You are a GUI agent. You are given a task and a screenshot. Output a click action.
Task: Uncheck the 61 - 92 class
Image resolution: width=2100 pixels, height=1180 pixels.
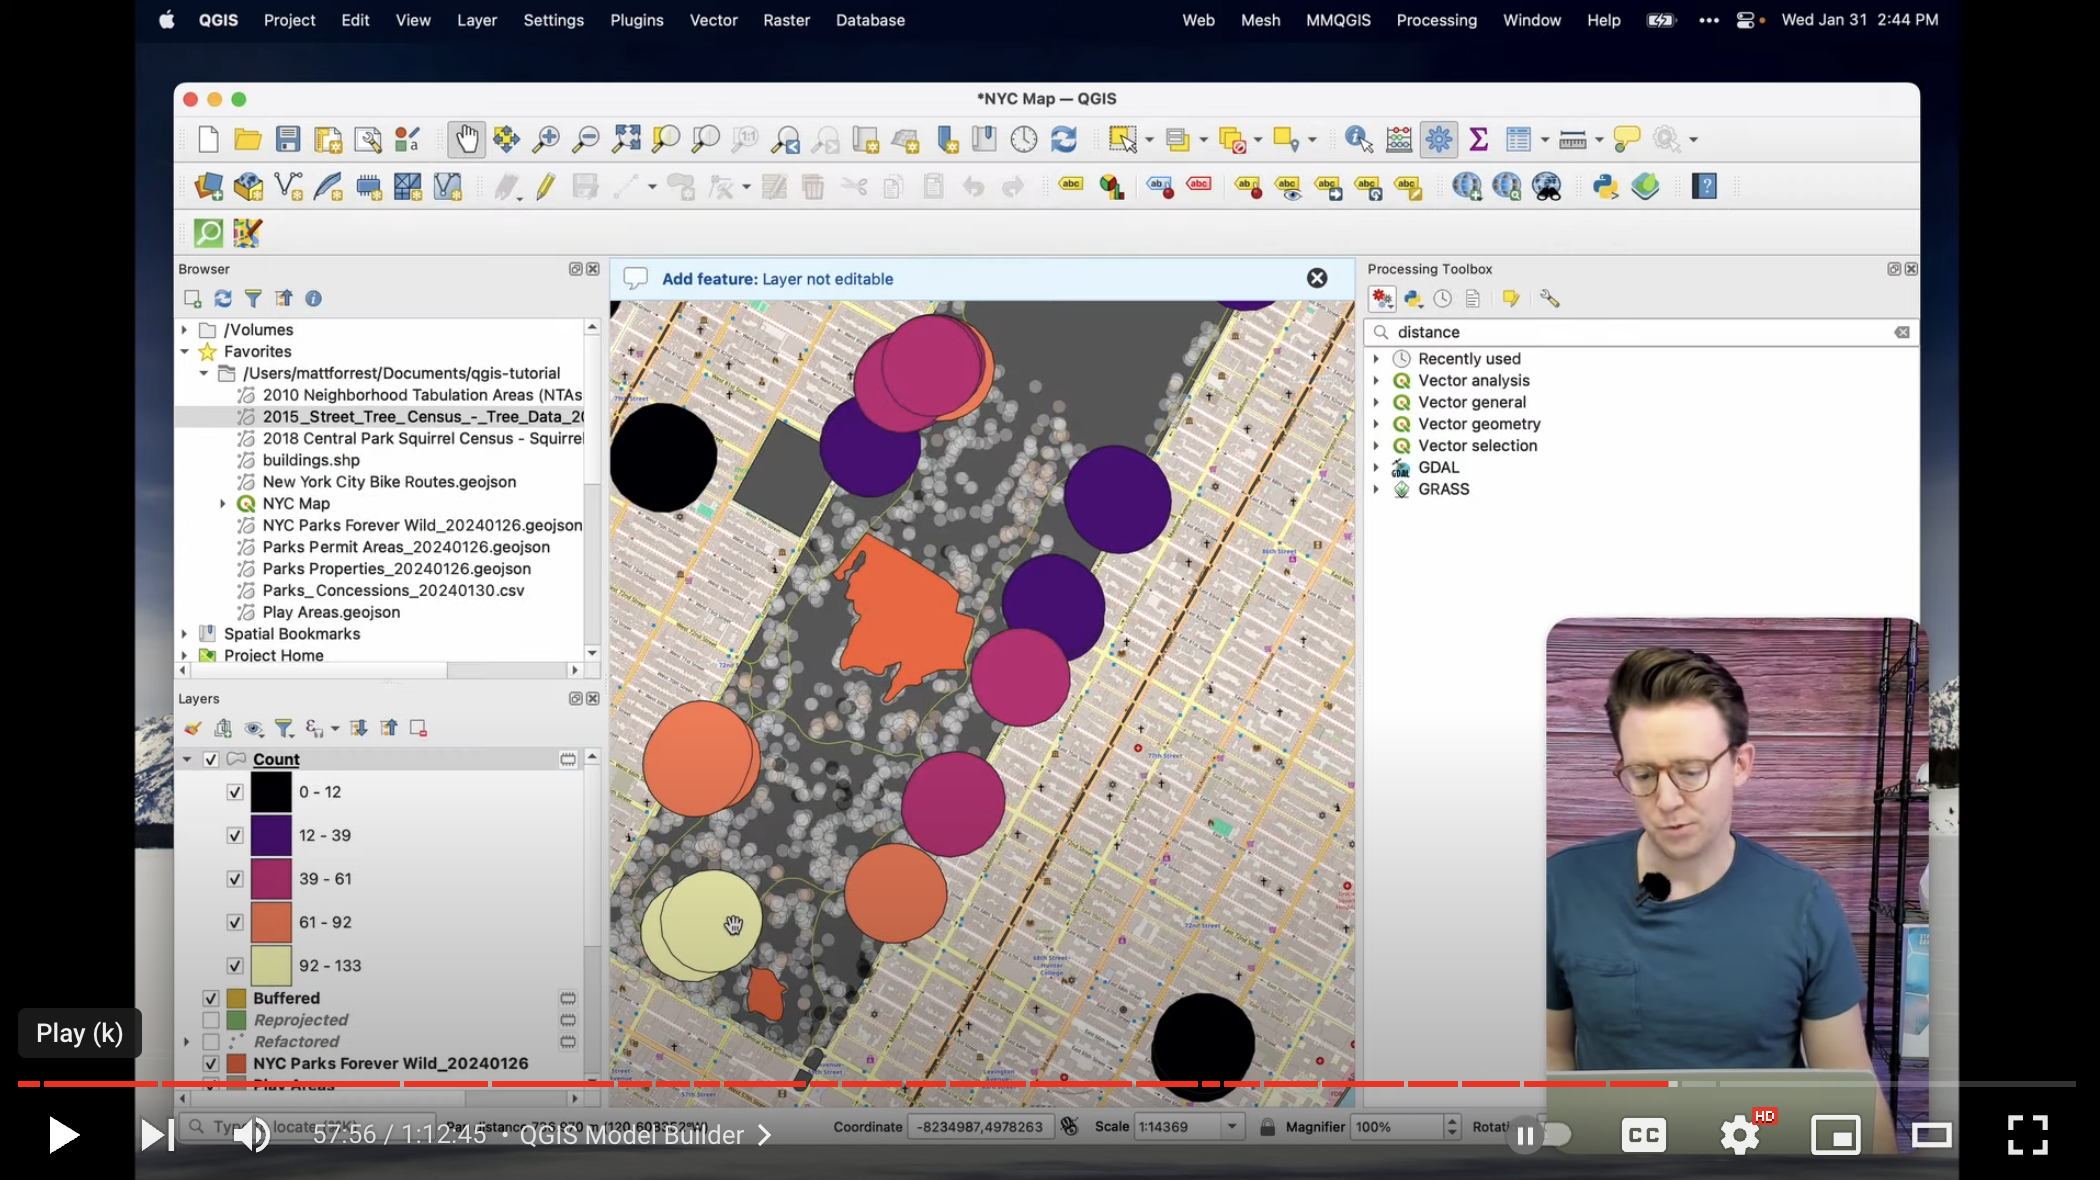(x=235, y=922)
